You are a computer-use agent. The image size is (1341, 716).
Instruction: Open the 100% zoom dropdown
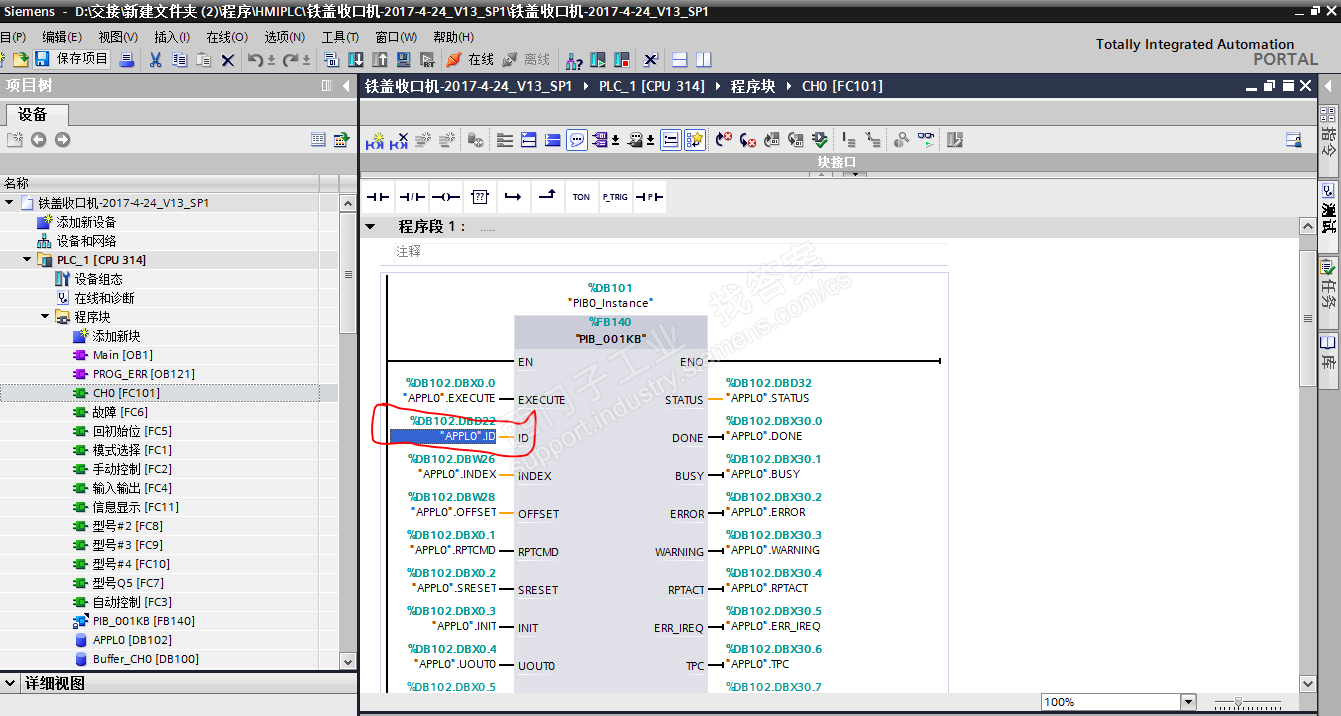[x=1188, y=702]
